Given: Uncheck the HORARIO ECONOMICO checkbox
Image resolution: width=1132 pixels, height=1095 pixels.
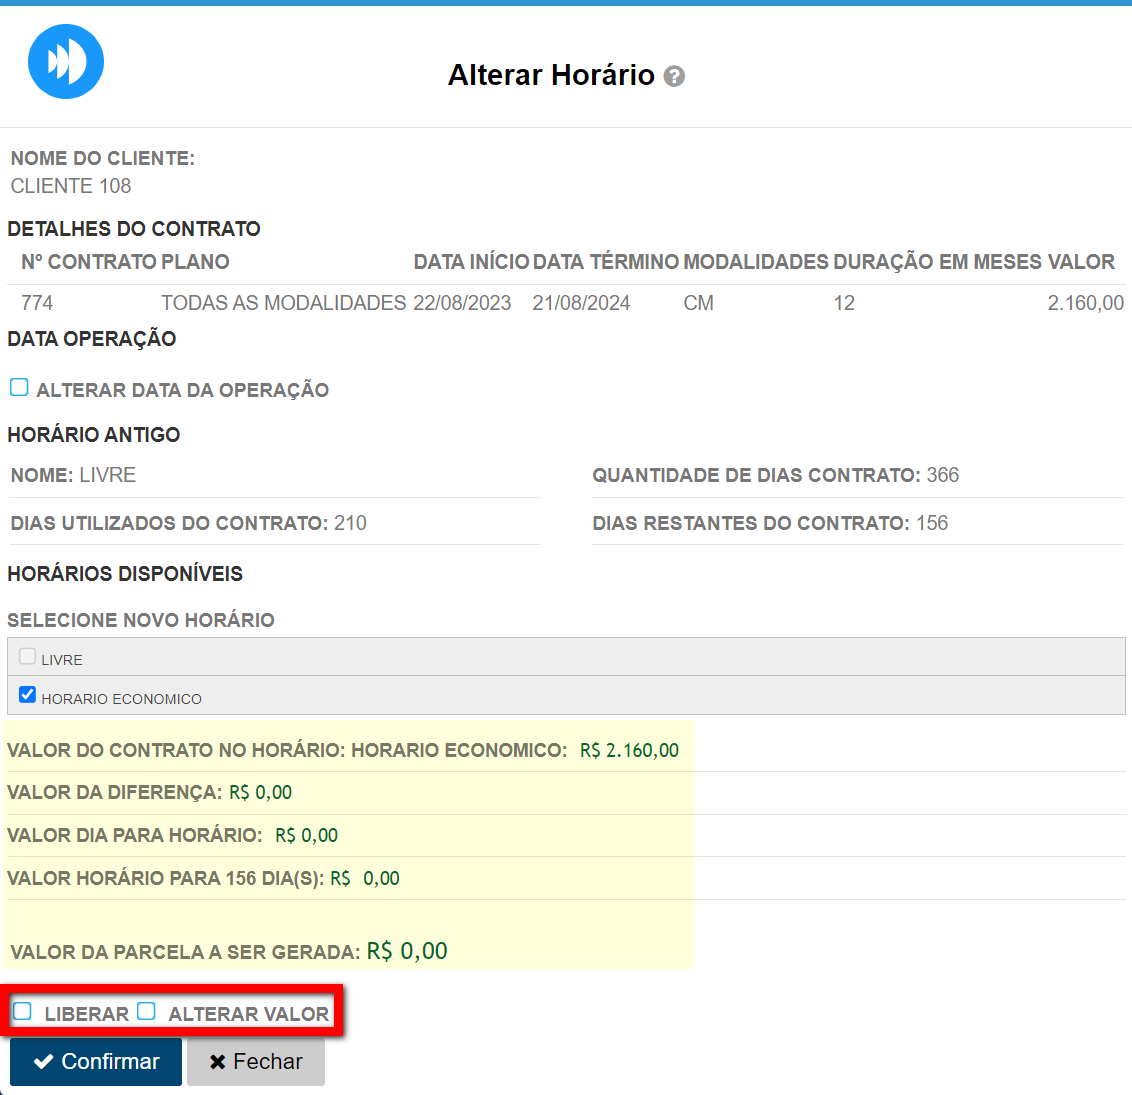Looking at the screenshot, I should [28, 695].
